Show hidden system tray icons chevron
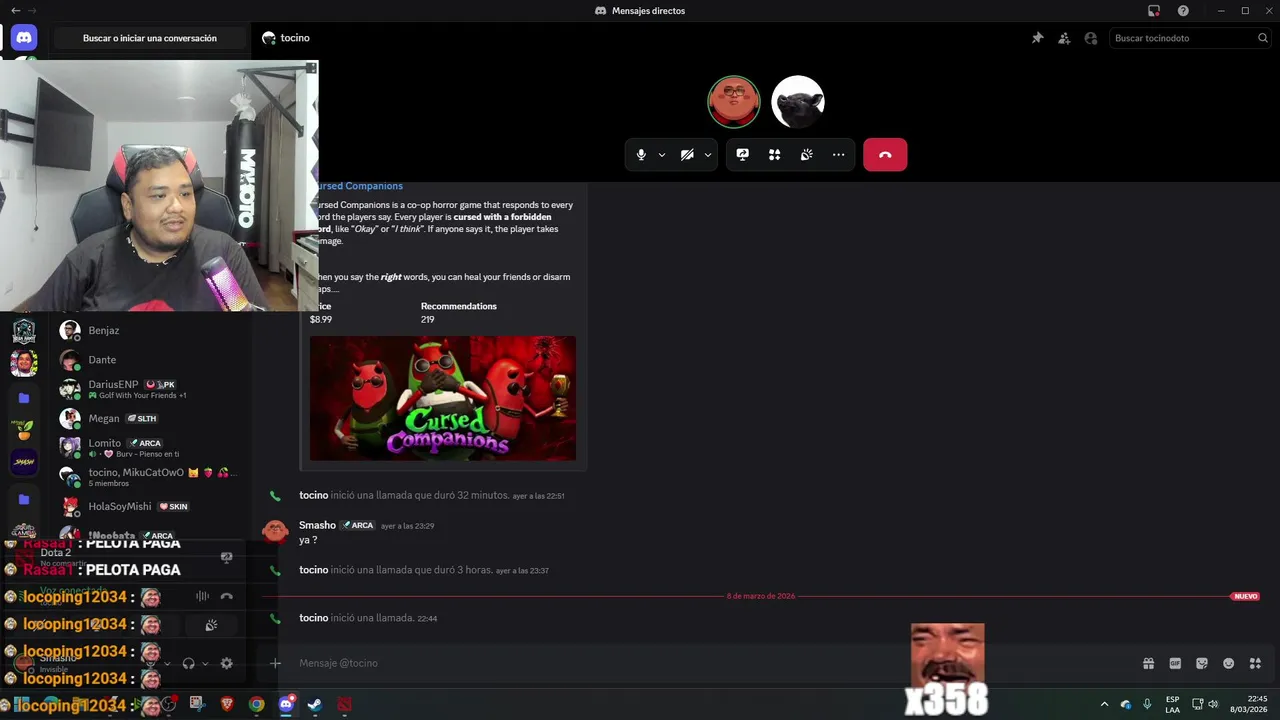The height and width of the screenshot is (720, 1280). click(1104, 704)
